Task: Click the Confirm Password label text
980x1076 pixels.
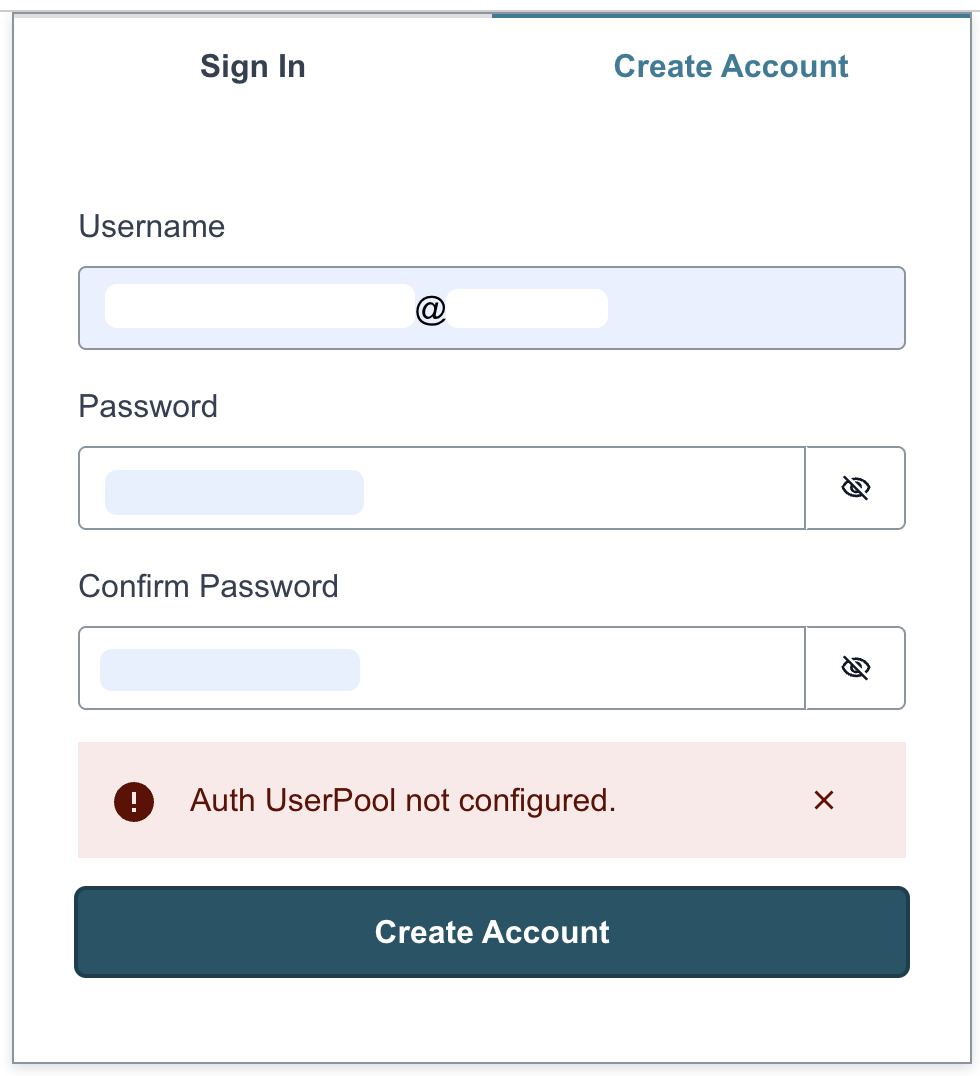Action: pyautogui.click(x=208, y=586)
